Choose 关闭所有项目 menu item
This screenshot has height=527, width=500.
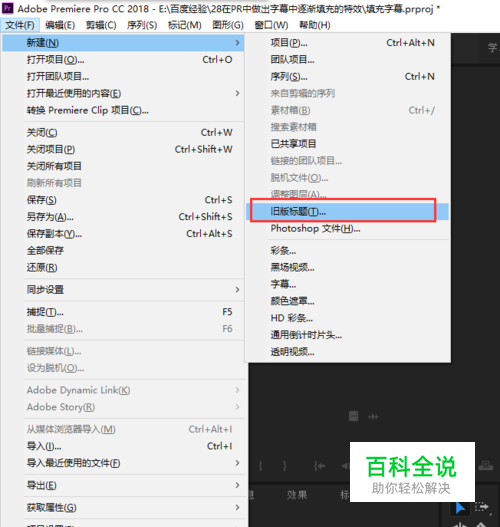[123, 166]
